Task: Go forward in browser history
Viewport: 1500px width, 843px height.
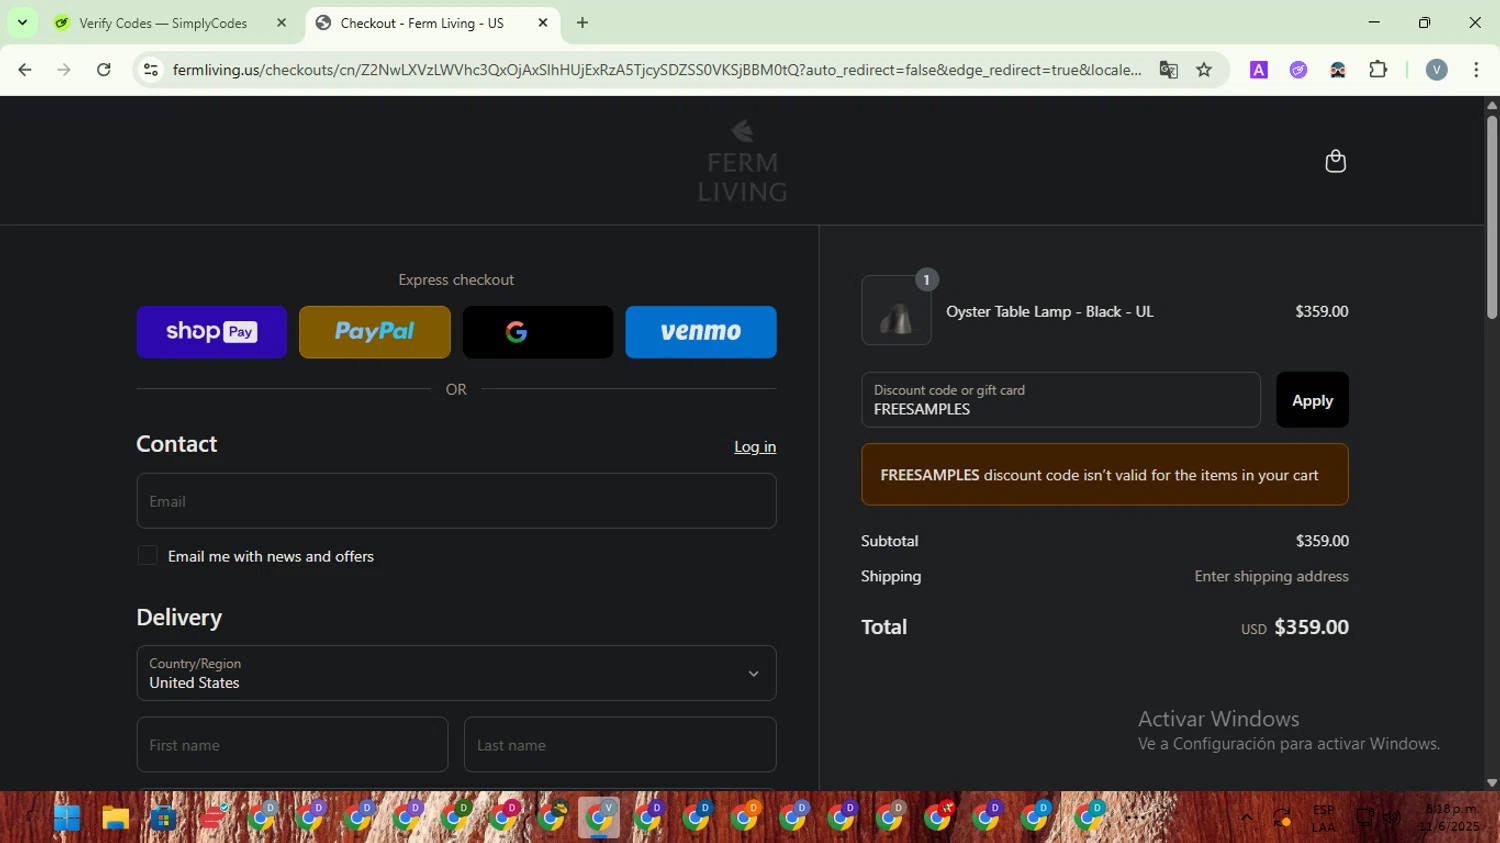Action: pyautogui.click(x=64, y=70)
